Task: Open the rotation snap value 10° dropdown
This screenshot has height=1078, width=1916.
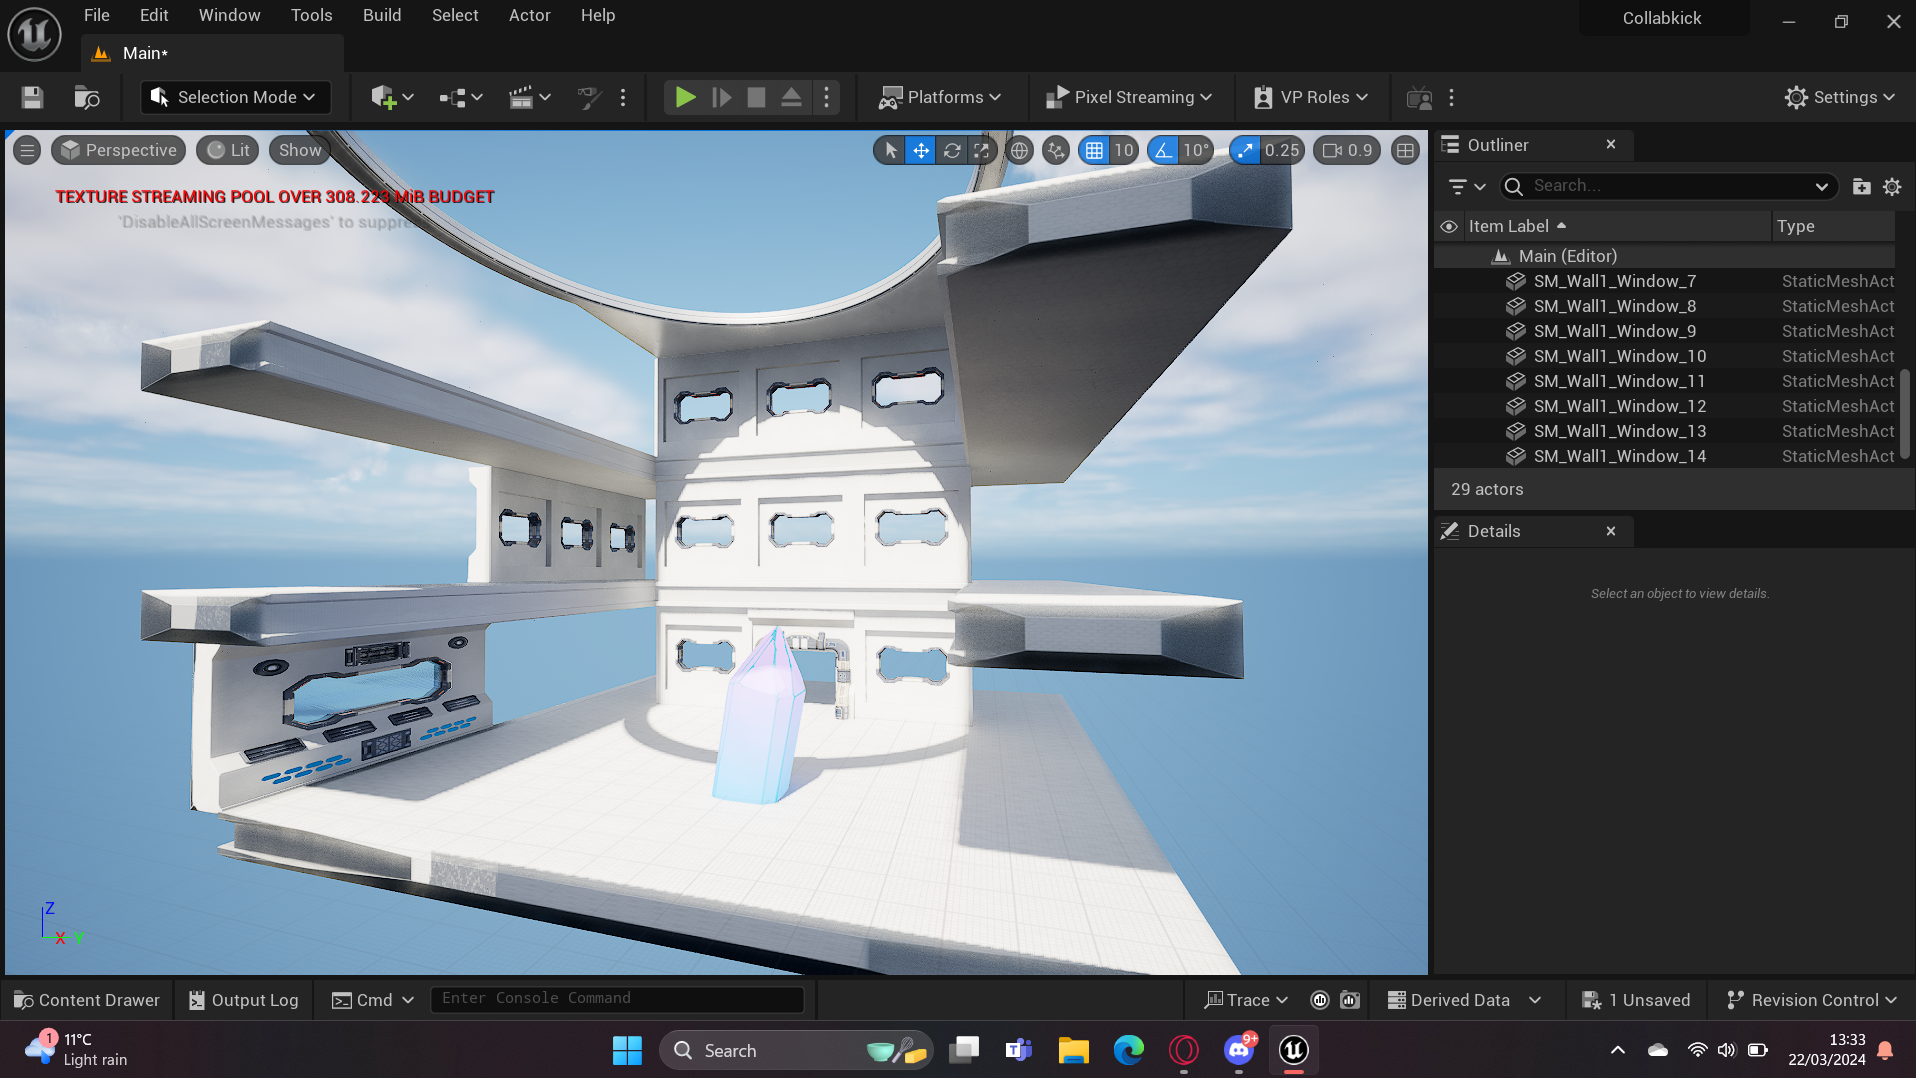Action: pyautogui.click(x=1196, y=150)
